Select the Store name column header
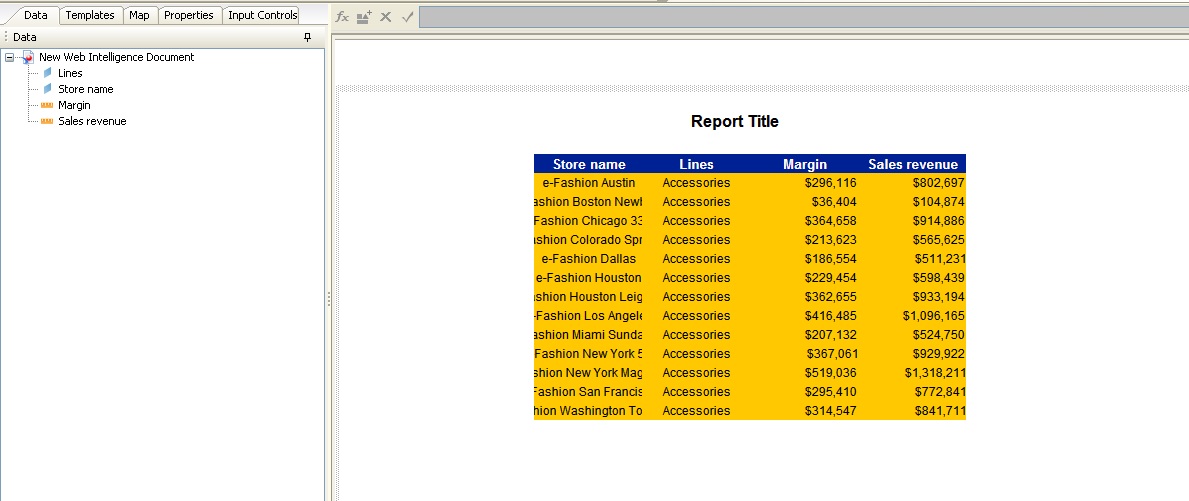Image resolution: width=1189 pixels, height=501 pixels. point(589,164)
